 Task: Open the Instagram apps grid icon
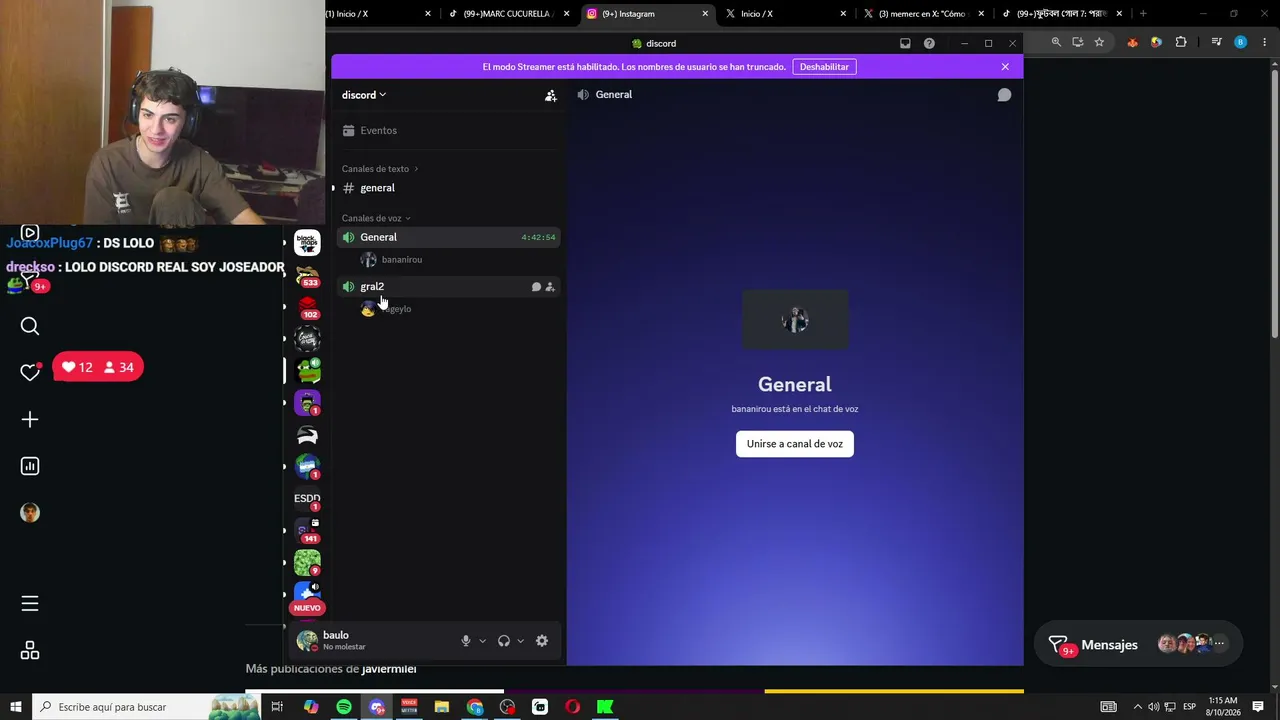(x=30, y=651)
